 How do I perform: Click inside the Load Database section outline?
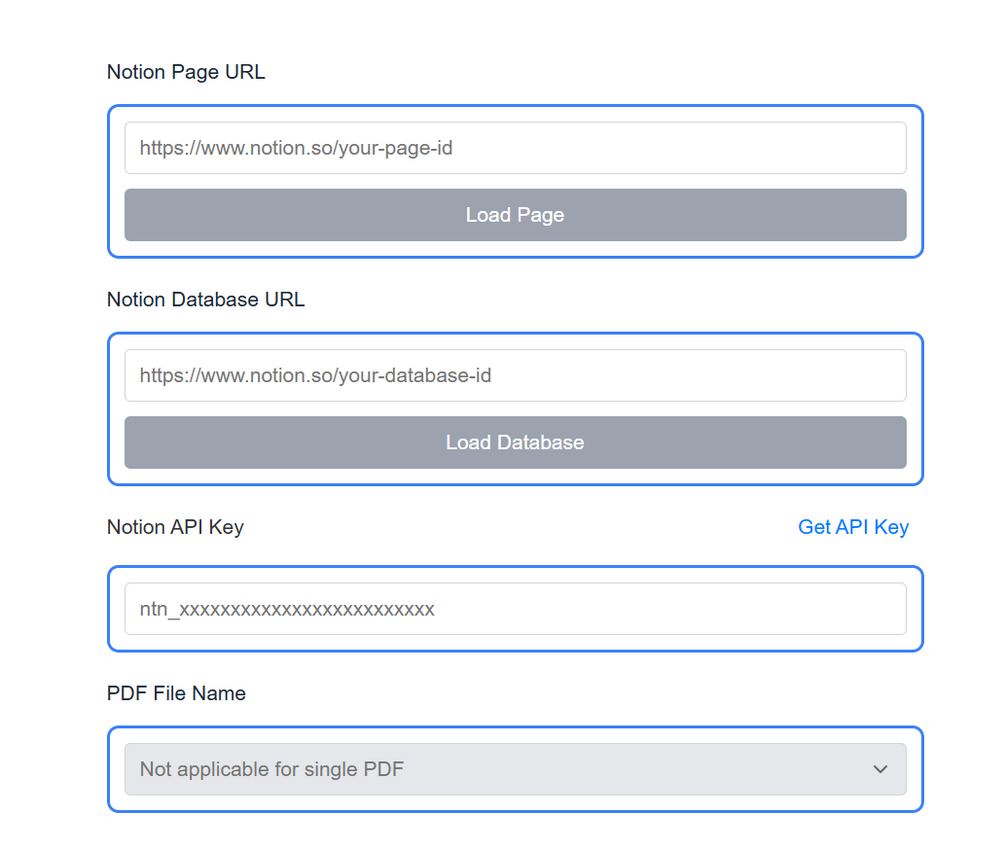click(515, 408)
